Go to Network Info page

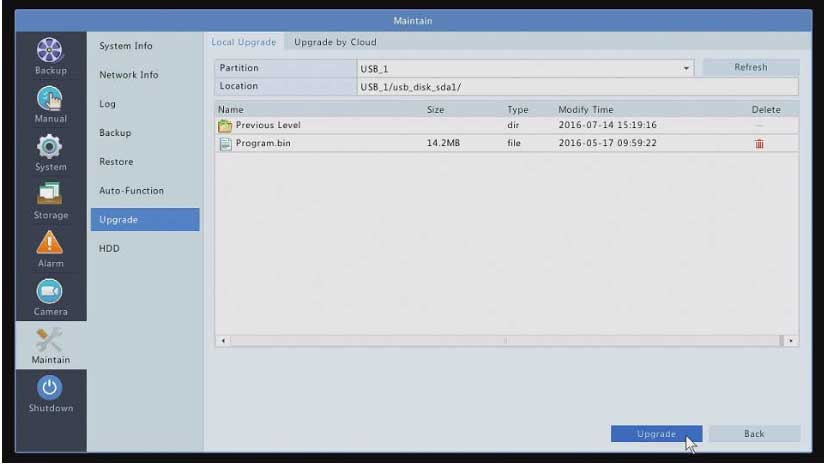coord(129,75)
